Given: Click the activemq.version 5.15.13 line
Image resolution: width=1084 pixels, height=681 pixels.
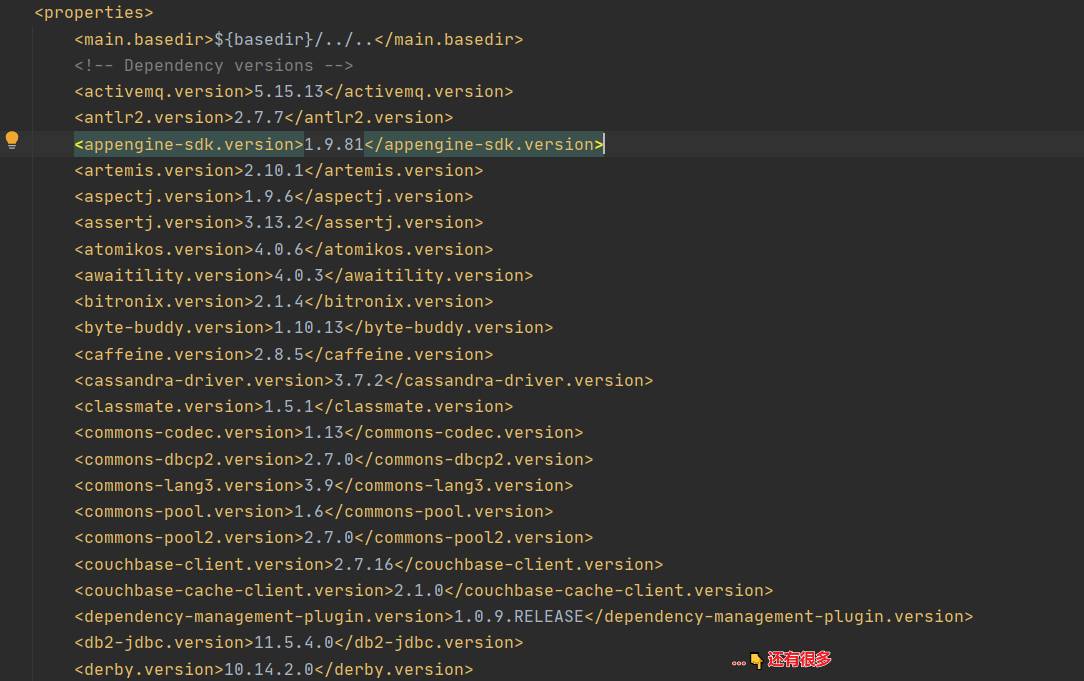Looking at the screenshot, I should click(x=294, y=91).
